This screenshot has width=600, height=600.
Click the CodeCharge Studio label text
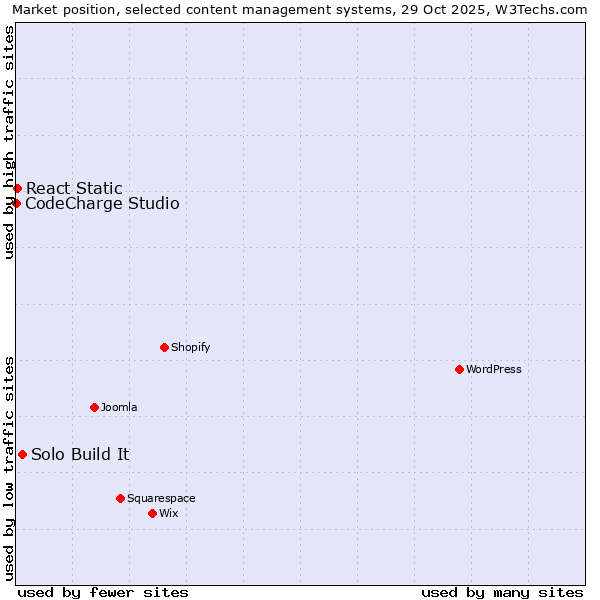pyautogui.click(x=102, y=204)
